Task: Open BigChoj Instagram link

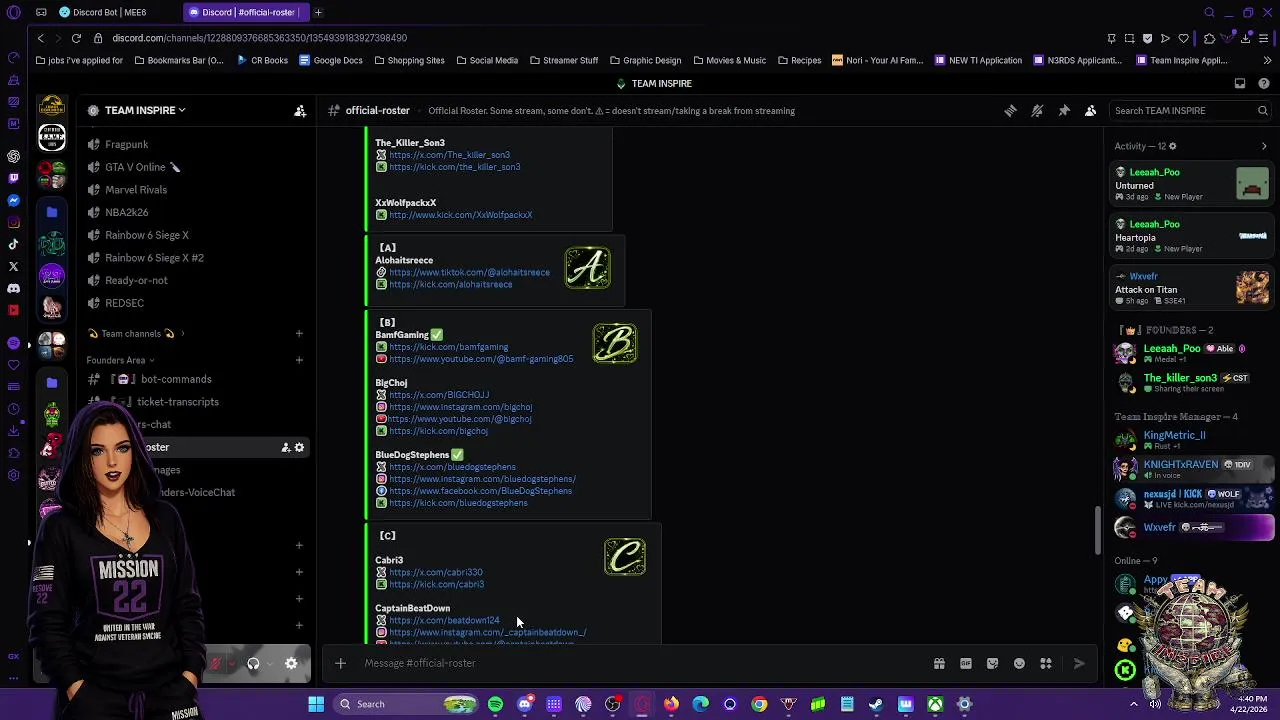Action: tap(460, 407)
